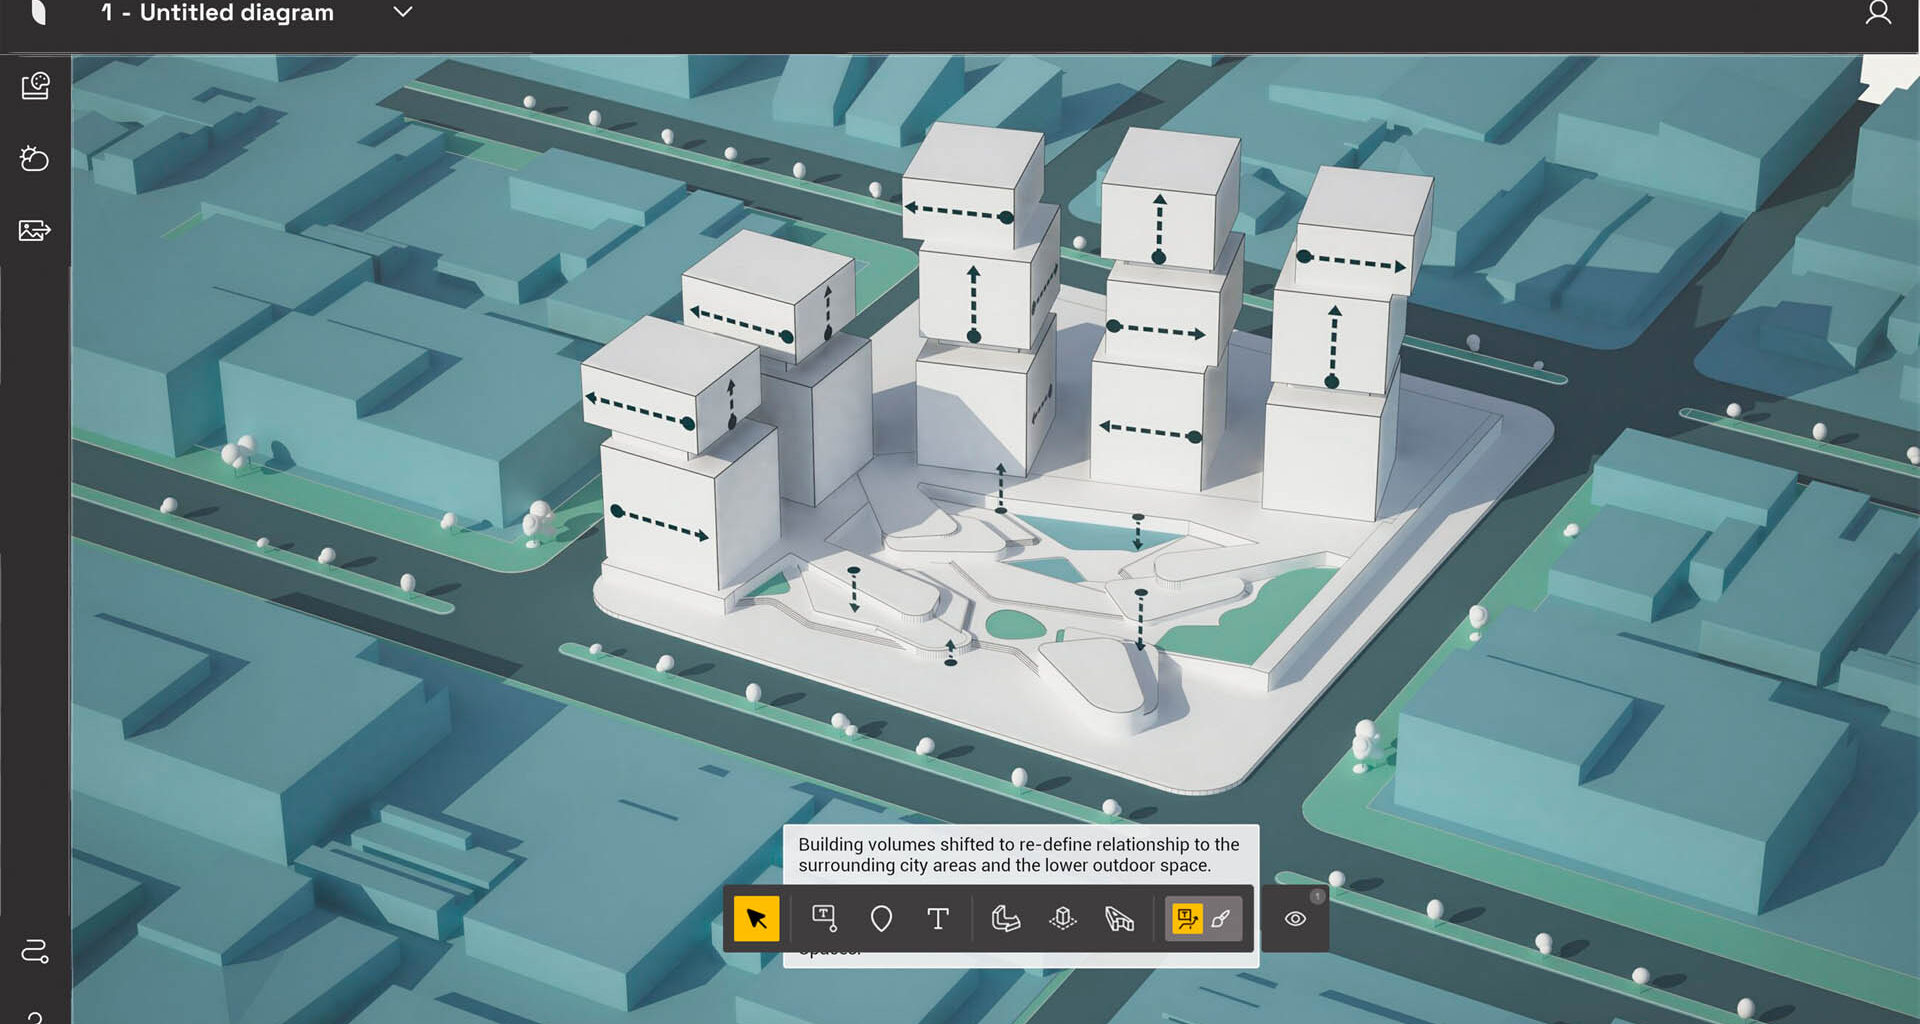1920x1024 pixels.
Task: Select the arrow pointer tool
Action: 756,918
